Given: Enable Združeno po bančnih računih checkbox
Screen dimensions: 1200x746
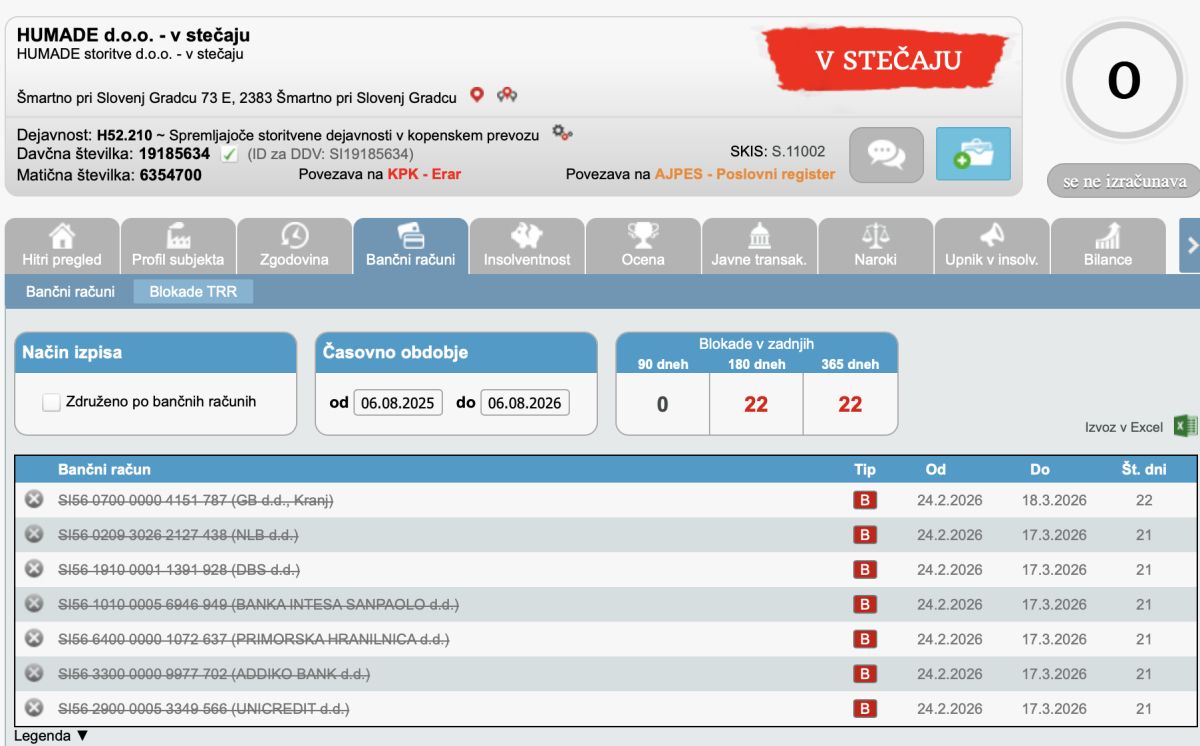Looking at the screenshot, I should (x=51, y=402).
